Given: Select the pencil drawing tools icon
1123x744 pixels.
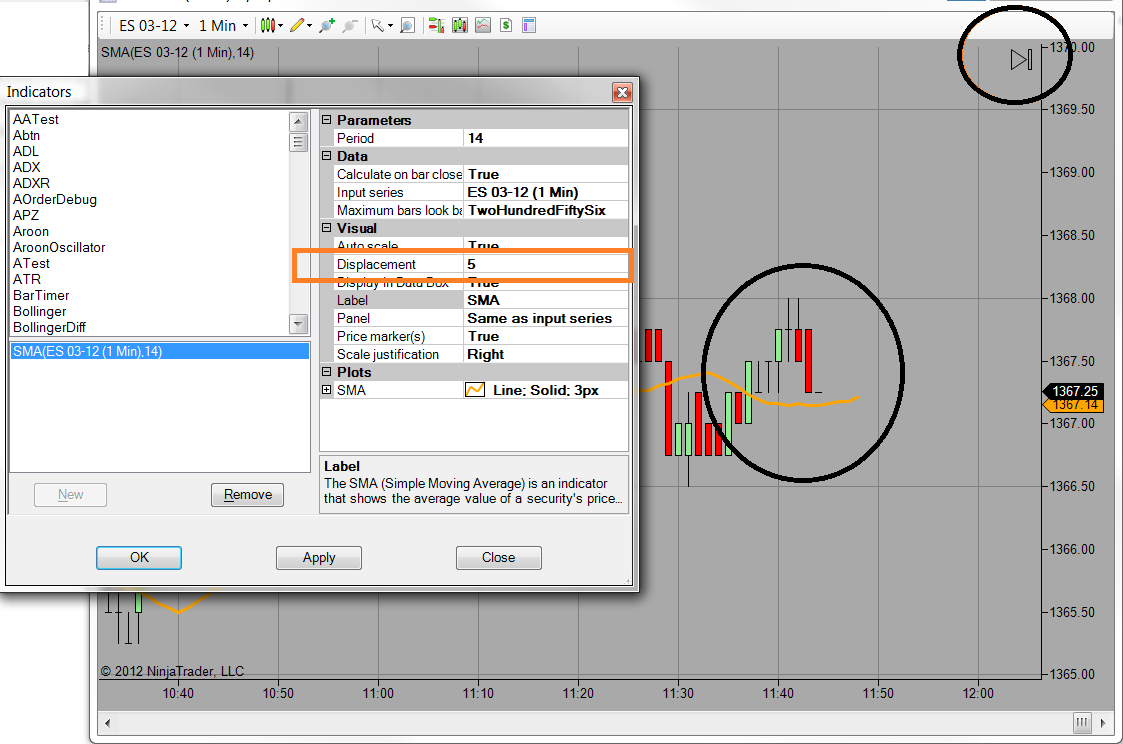Looking at the screenshot, I should click(x=297, y=26).
